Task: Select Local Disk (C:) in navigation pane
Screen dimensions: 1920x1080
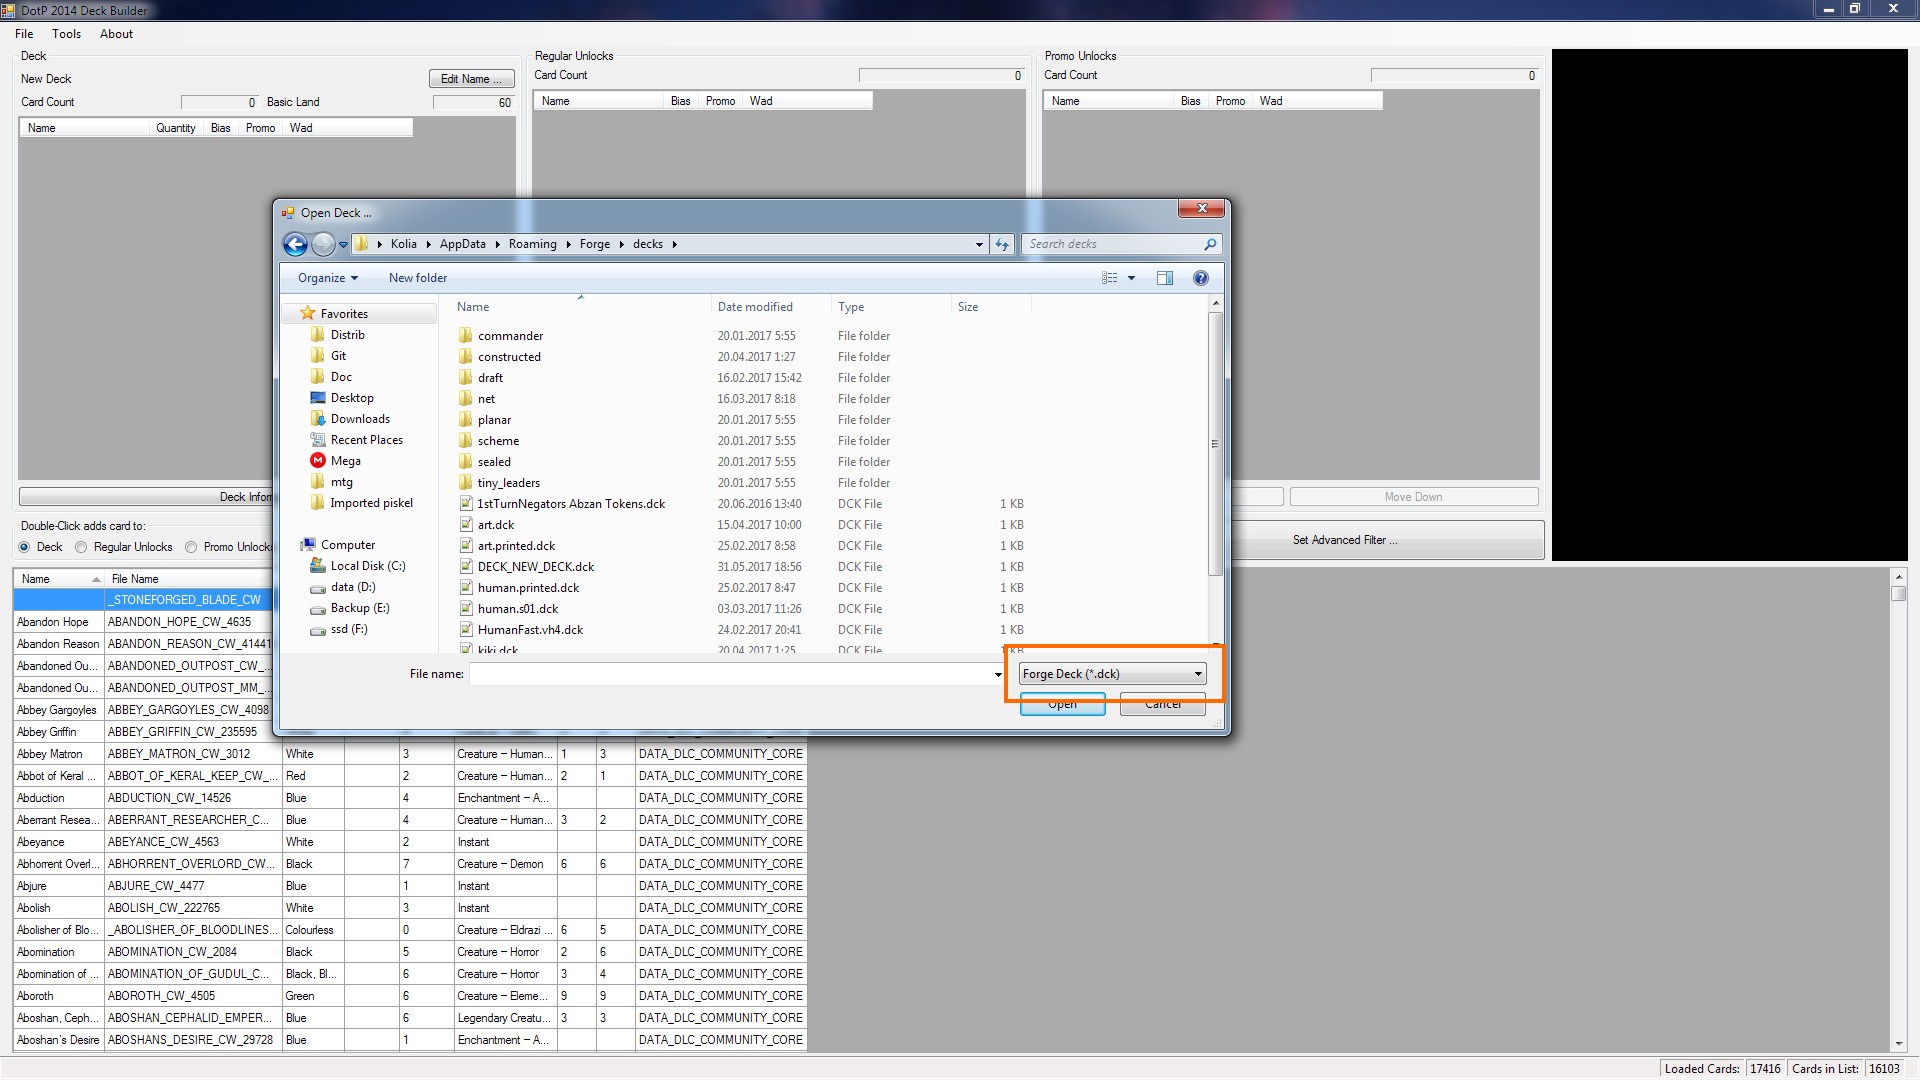Action: (367, 566)
